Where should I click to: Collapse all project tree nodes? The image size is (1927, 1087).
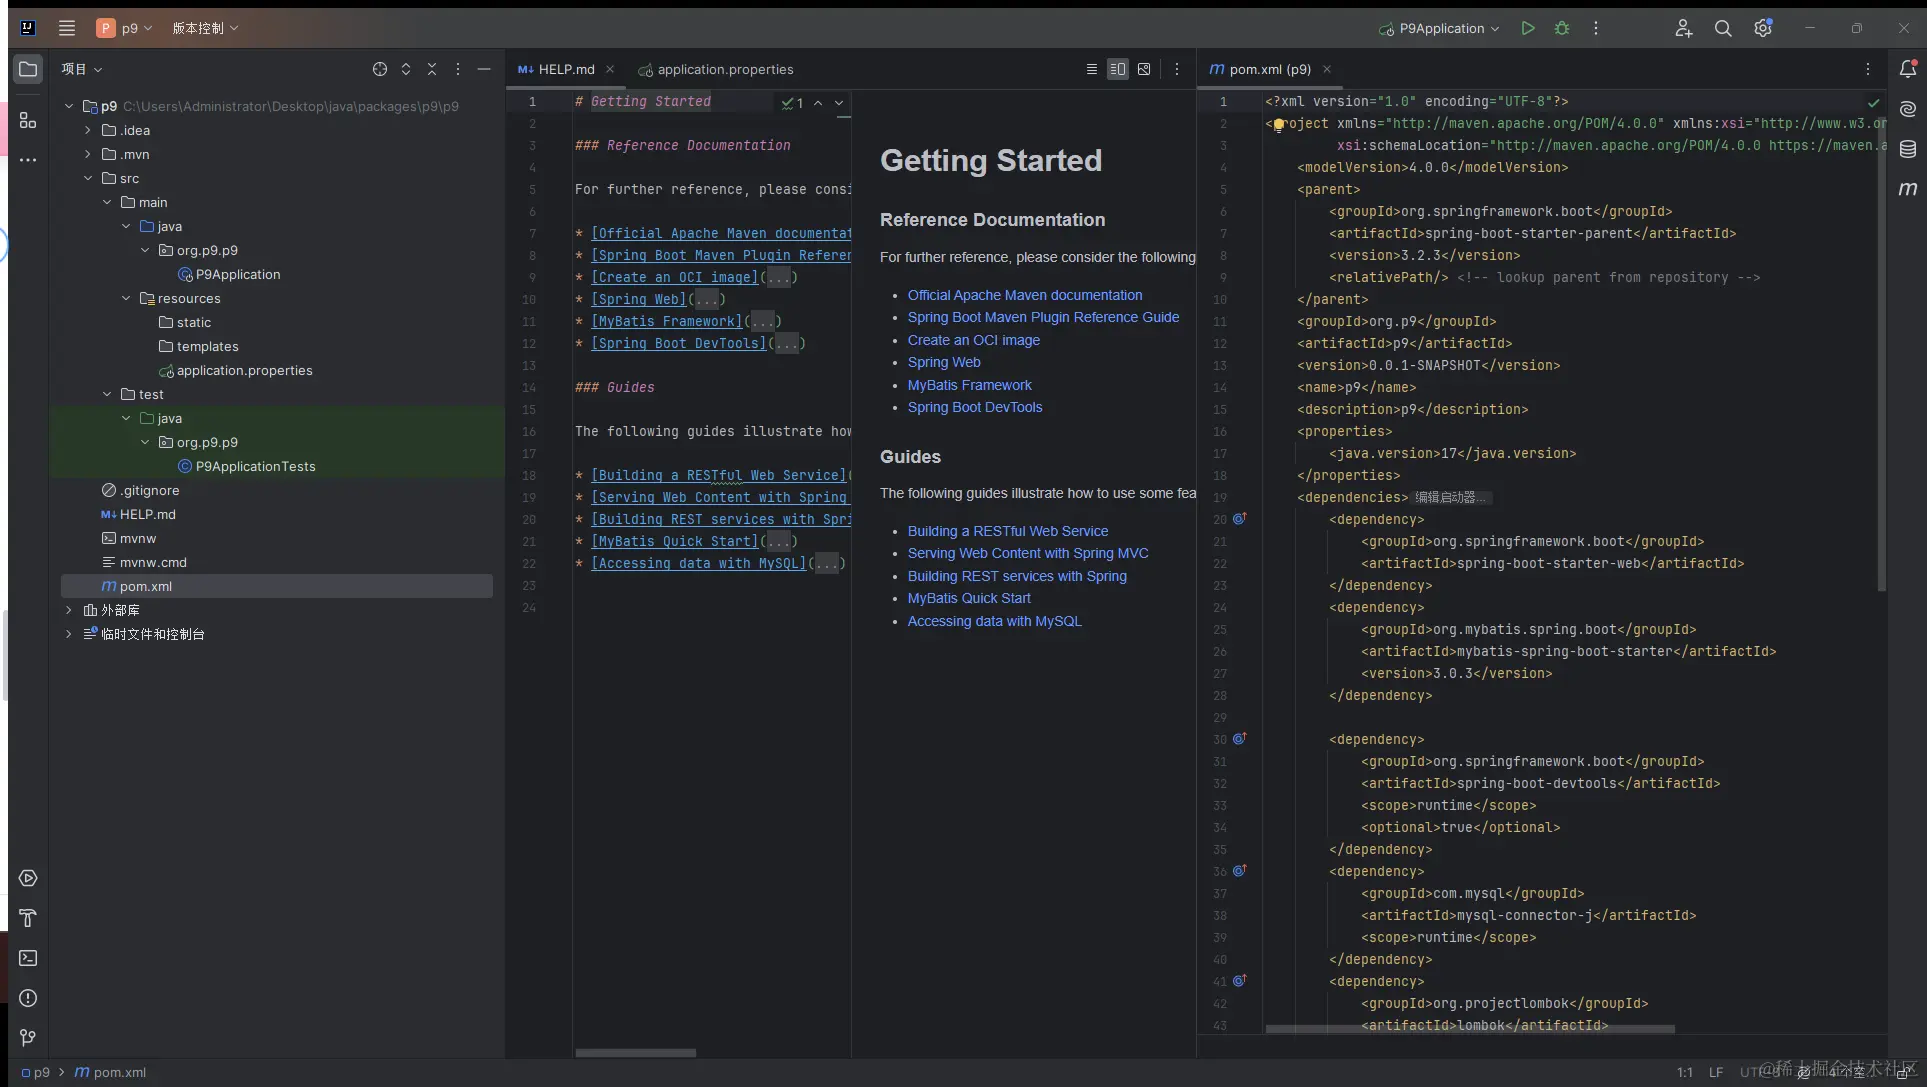(x=432, y=69)
